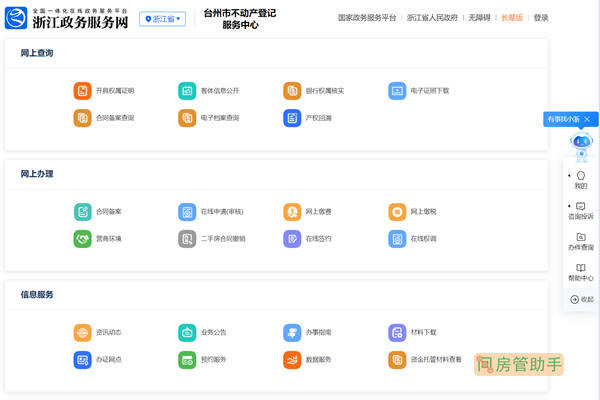Click the 浙江政务服务网 logo
Viewport: 600px width, 400px height.
pyautogui.click(x=66, y=18)
